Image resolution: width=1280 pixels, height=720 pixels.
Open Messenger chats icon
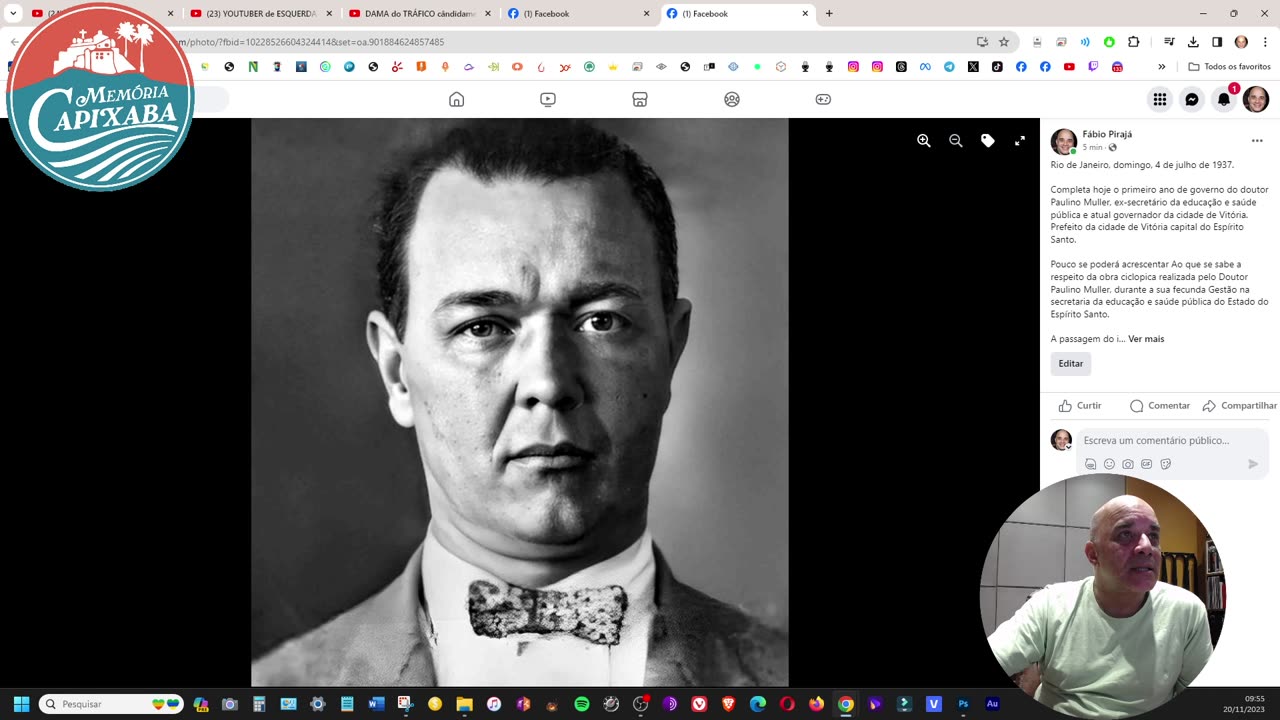click(x=1192, y=99)
